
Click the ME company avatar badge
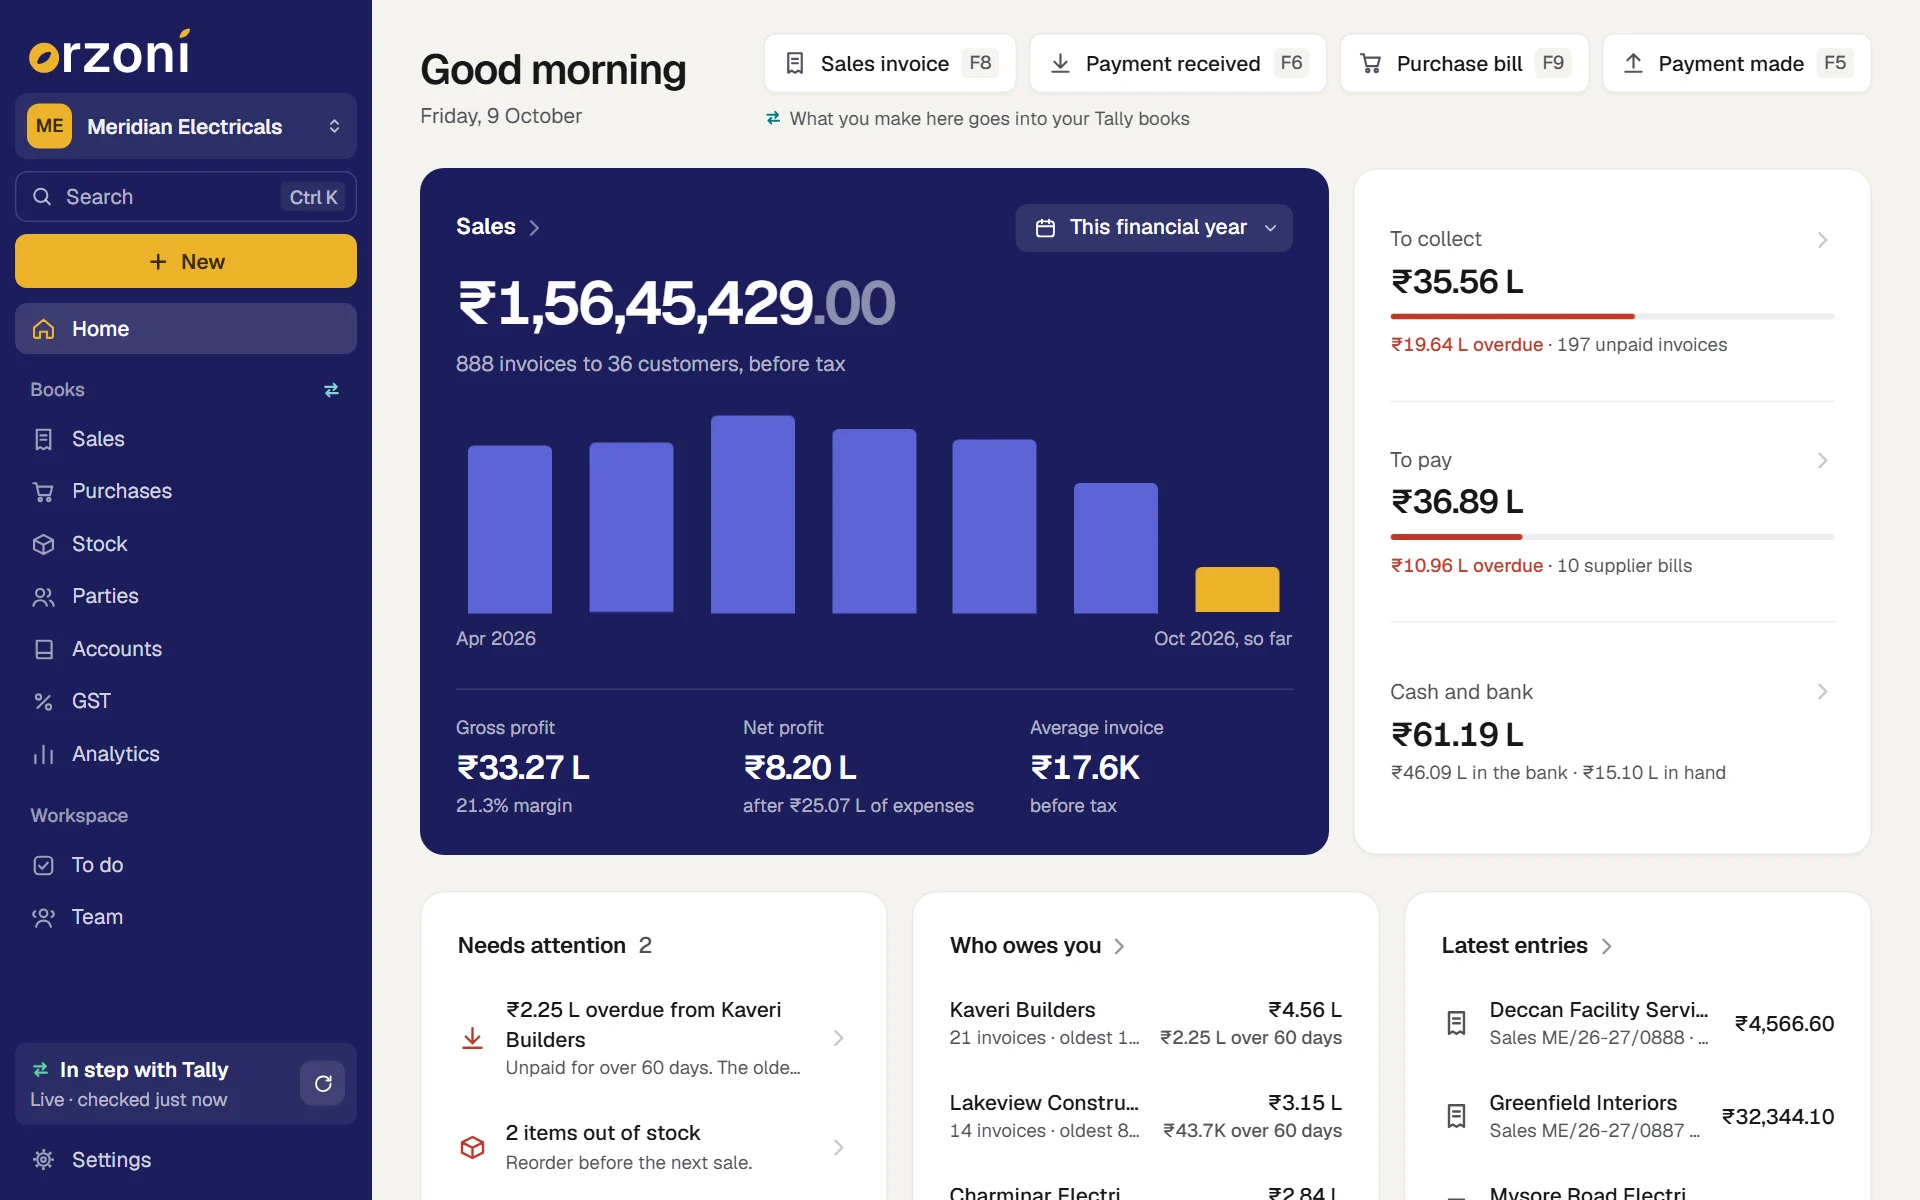tap(49, 126)
